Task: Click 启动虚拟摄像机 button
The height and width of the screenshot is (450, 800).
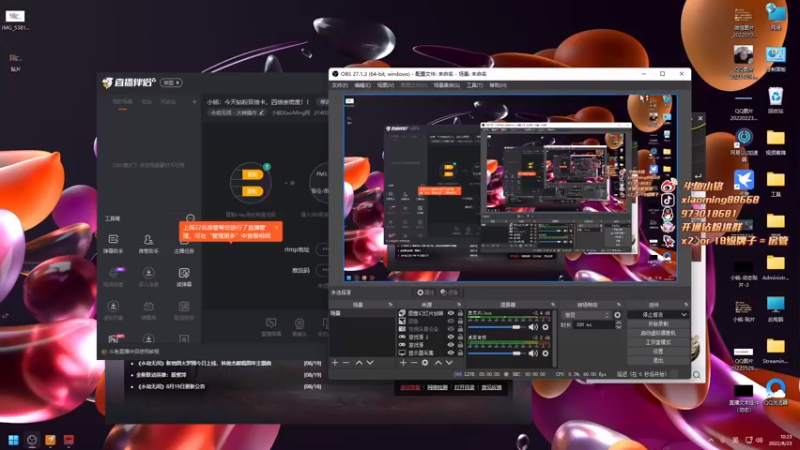Action: point(658,333)
